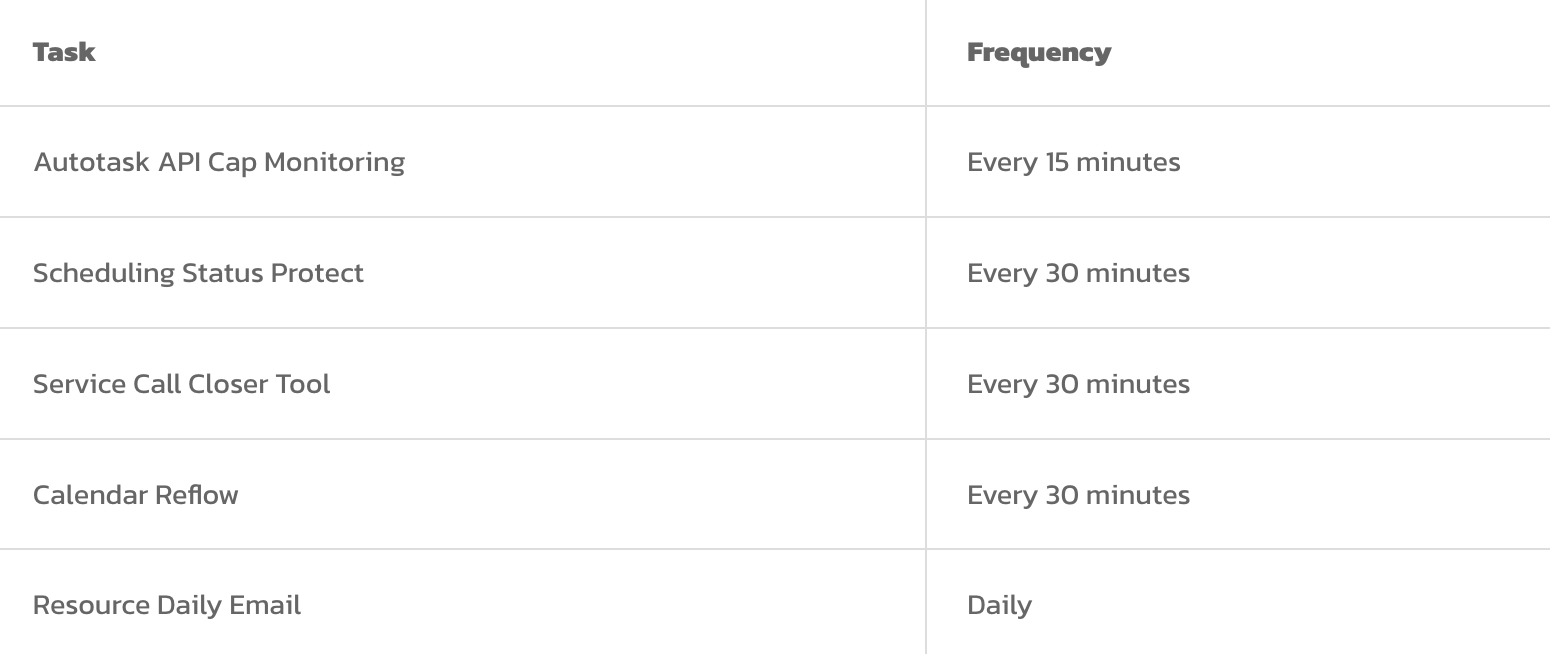The width and height of the screenshot is (1550, 654).
Task: Select the Autotask API Cap Monitoring row
Action: 775,162
